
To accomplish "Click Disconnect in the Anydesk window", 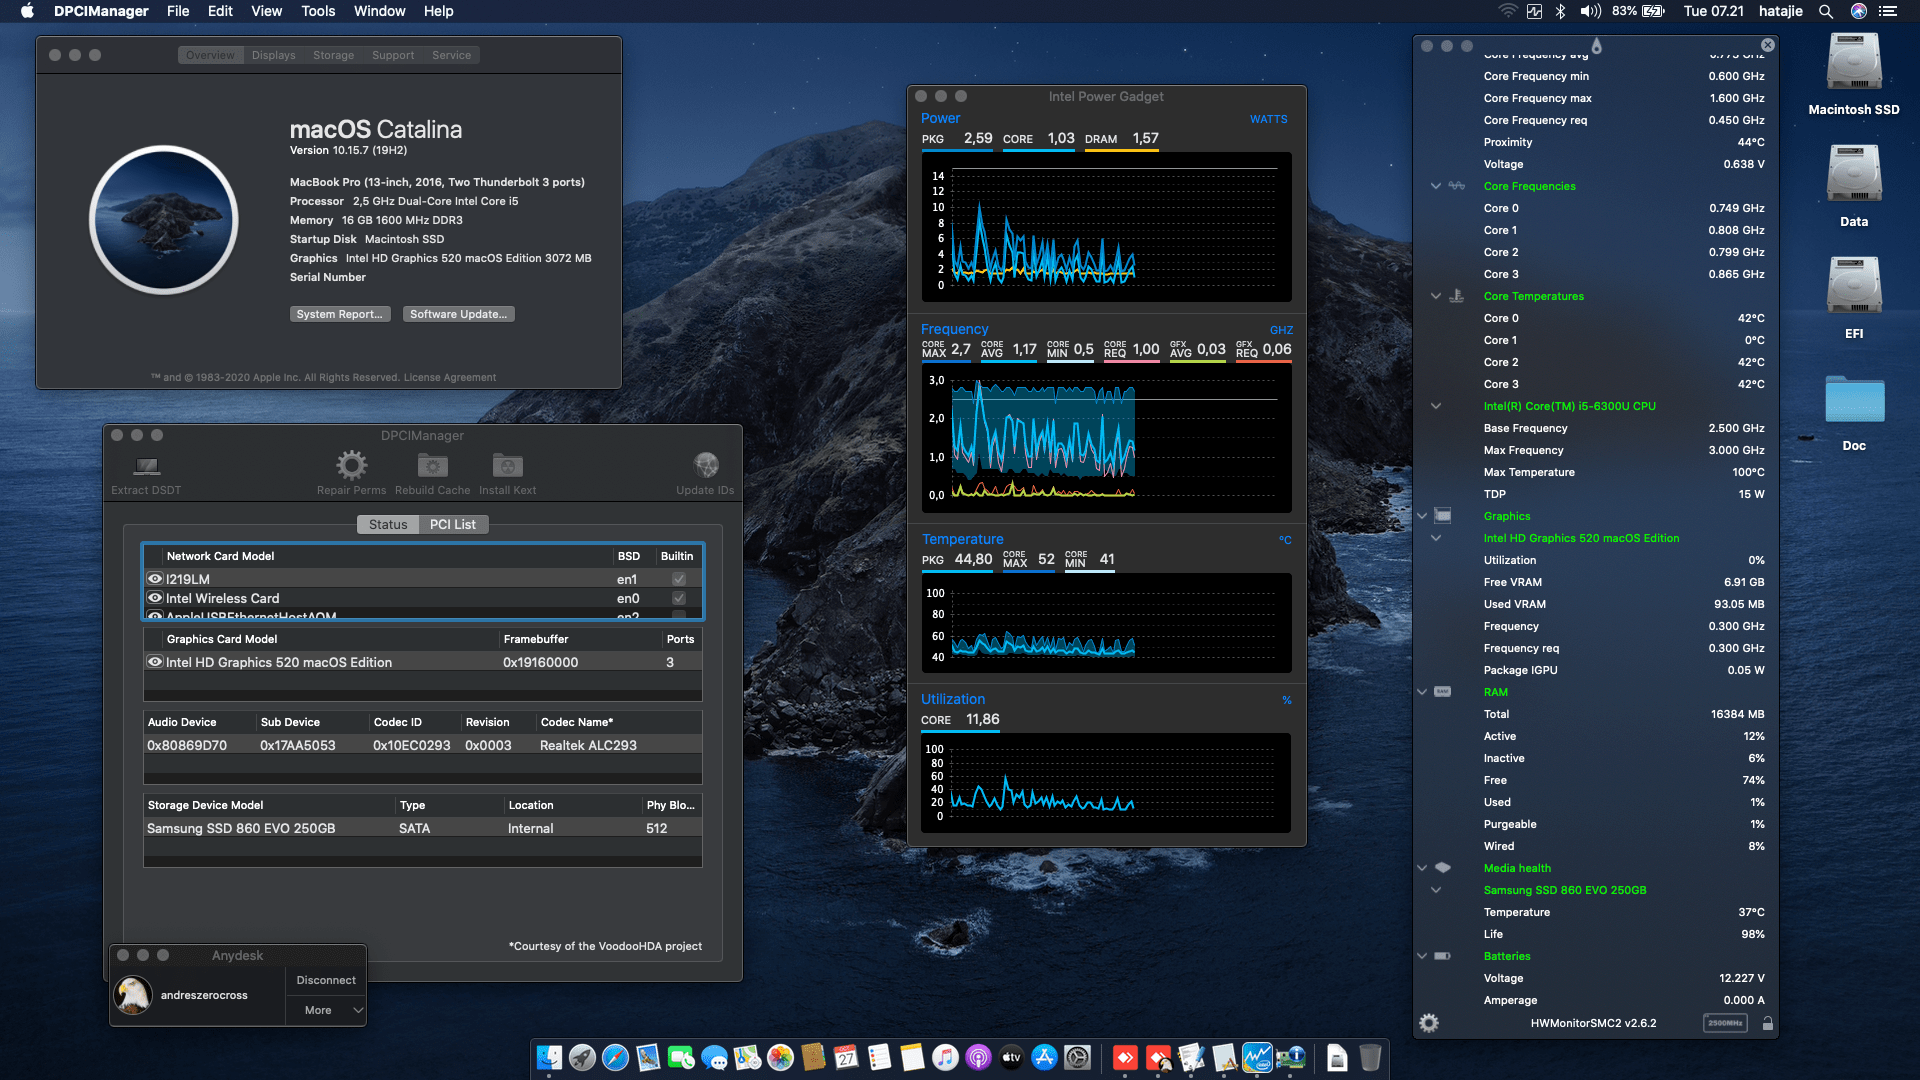I will [x=325, y=980].
